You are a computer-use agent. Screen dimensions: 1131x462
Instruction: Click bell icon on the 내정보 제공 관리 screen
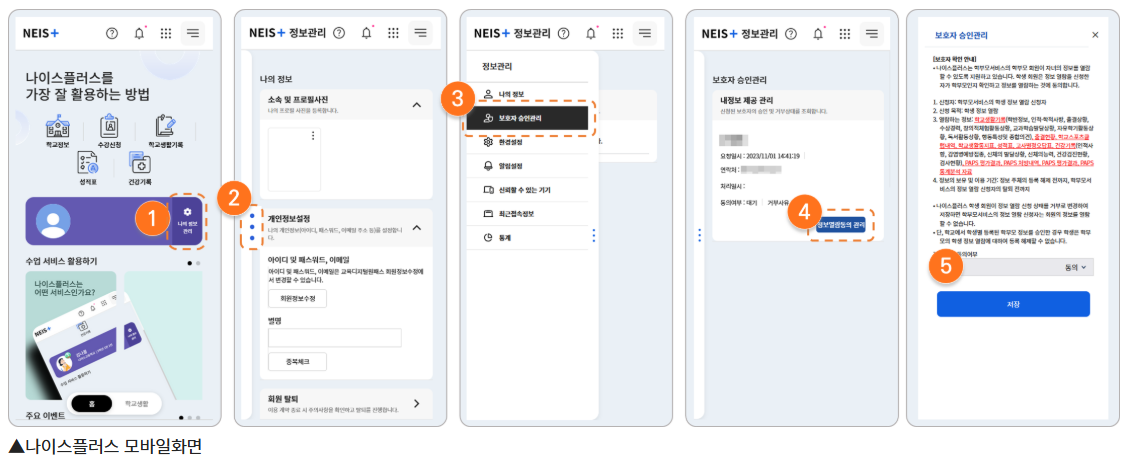pos(818,33)
